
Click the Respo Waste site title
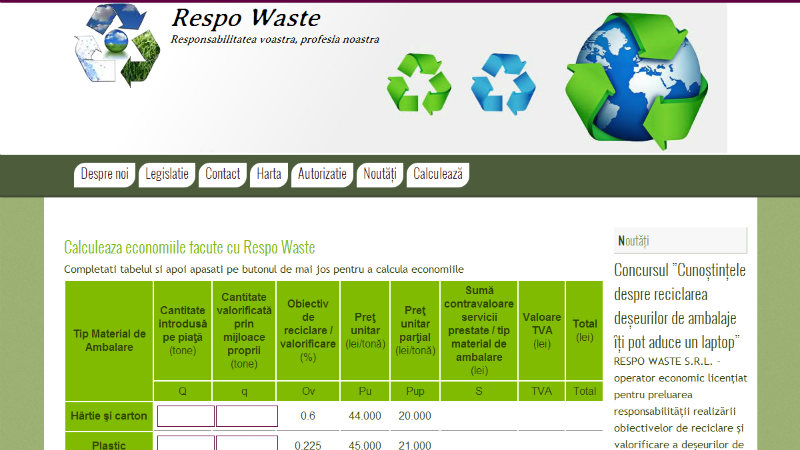[x=246, y=18]
